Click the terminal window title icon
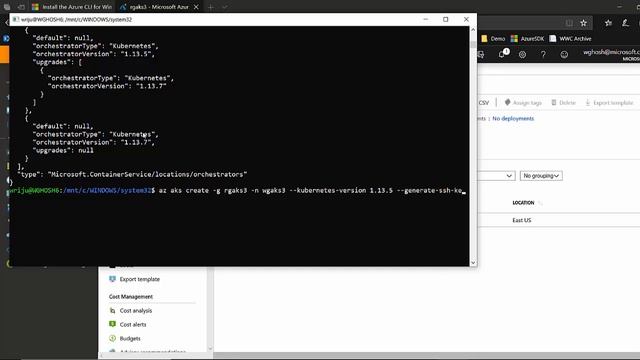Viewport: 640px width, 360px height. point(16,19)
